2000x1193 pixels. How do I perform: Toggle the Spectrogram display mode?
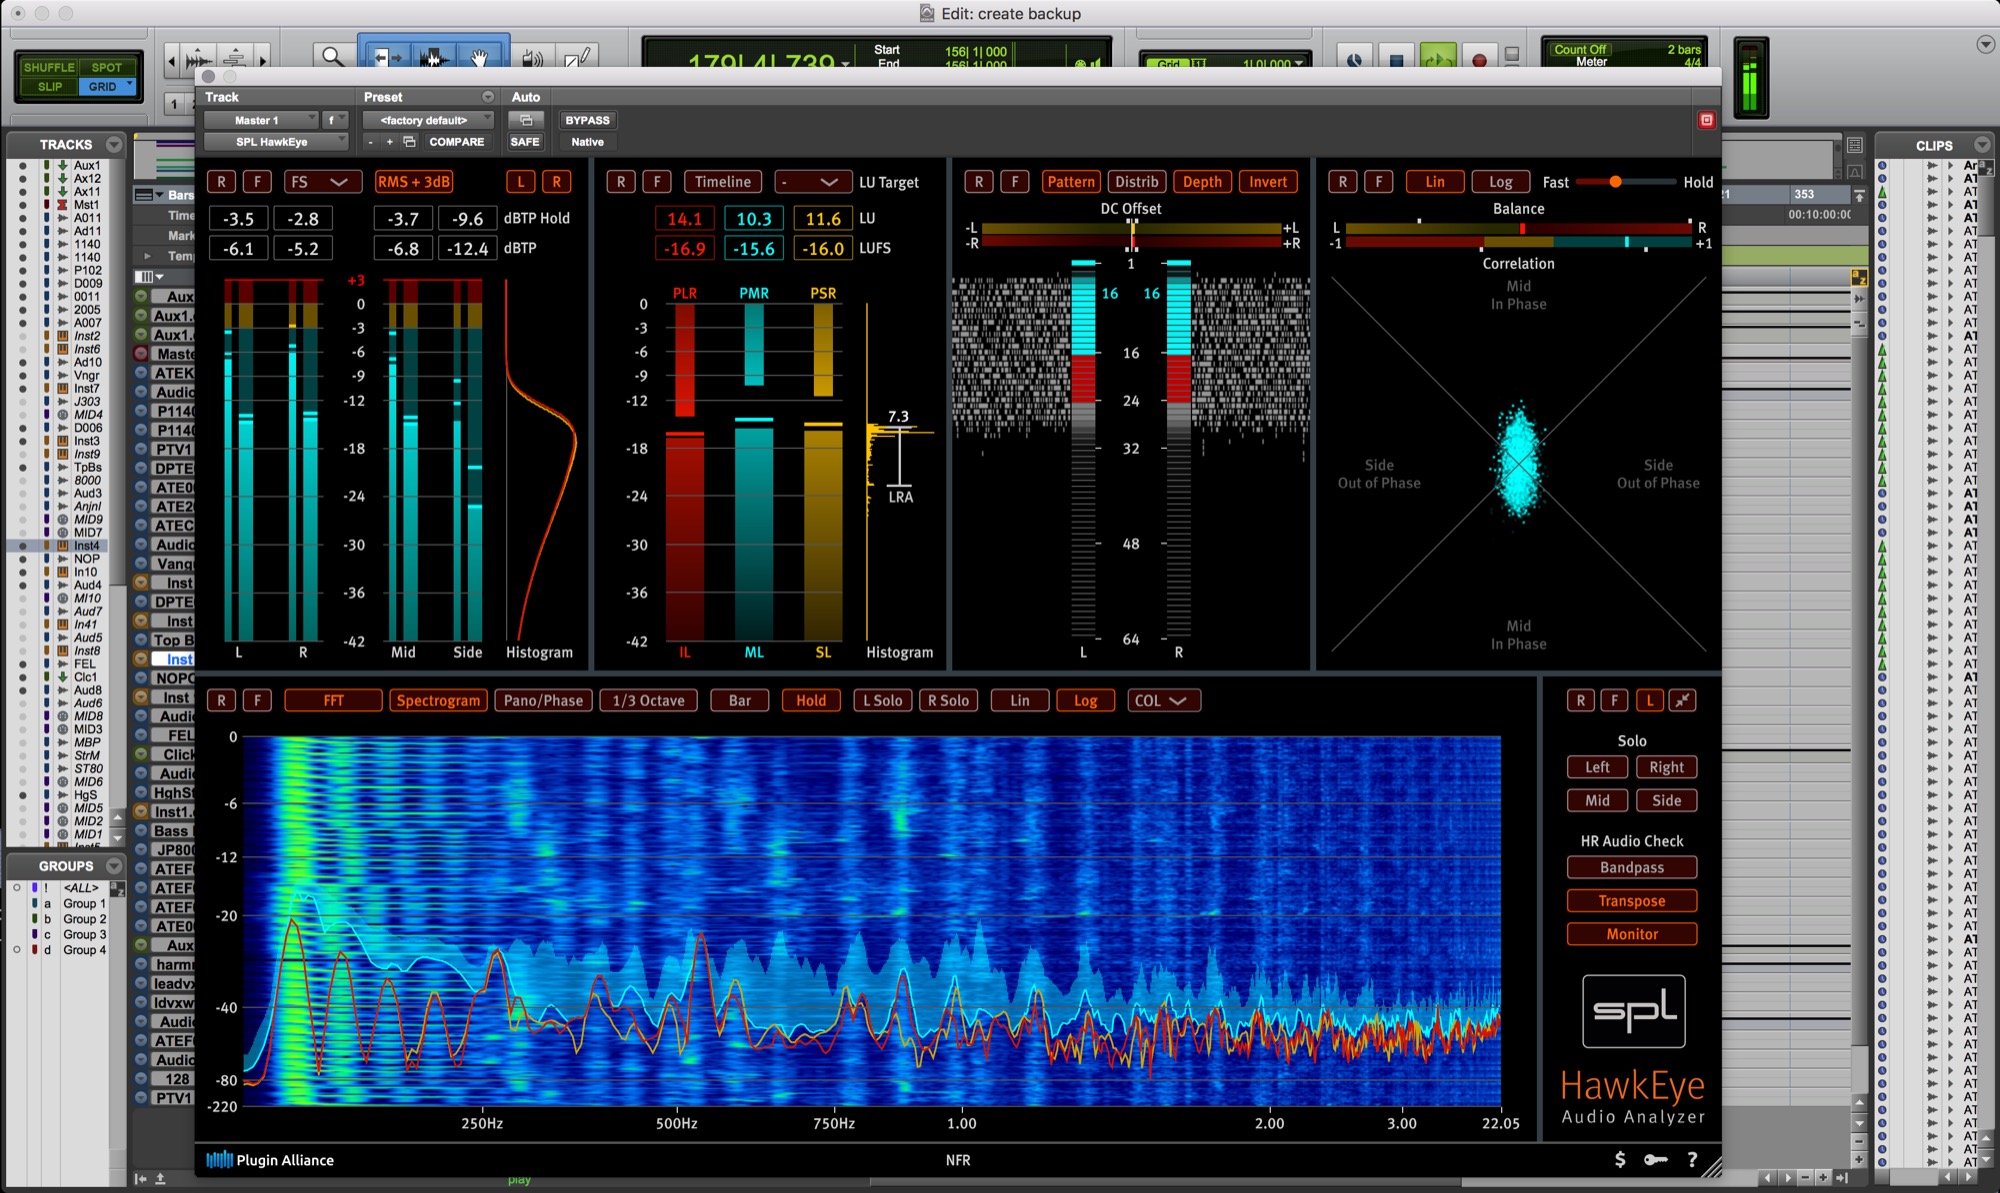click(438, 701)
